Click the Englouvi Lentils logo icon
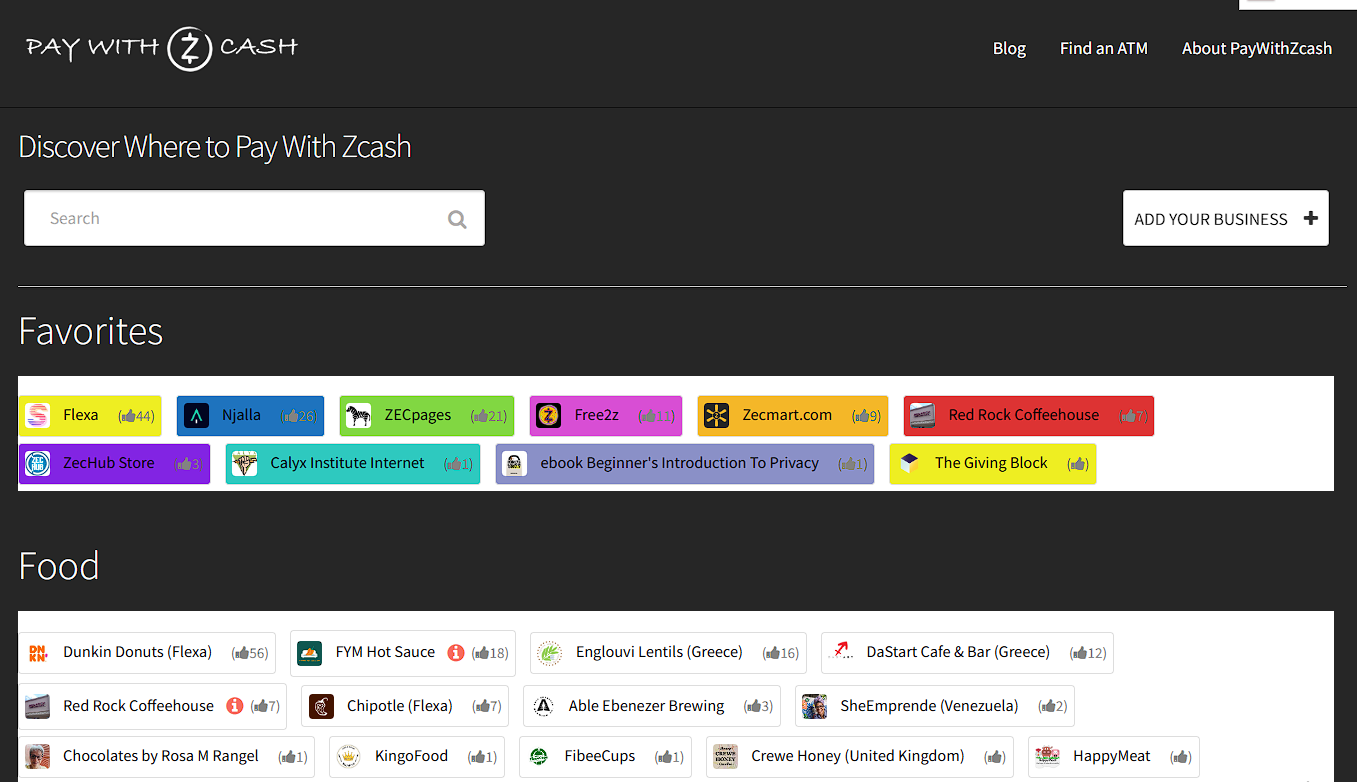 click(x=550, y=653)
